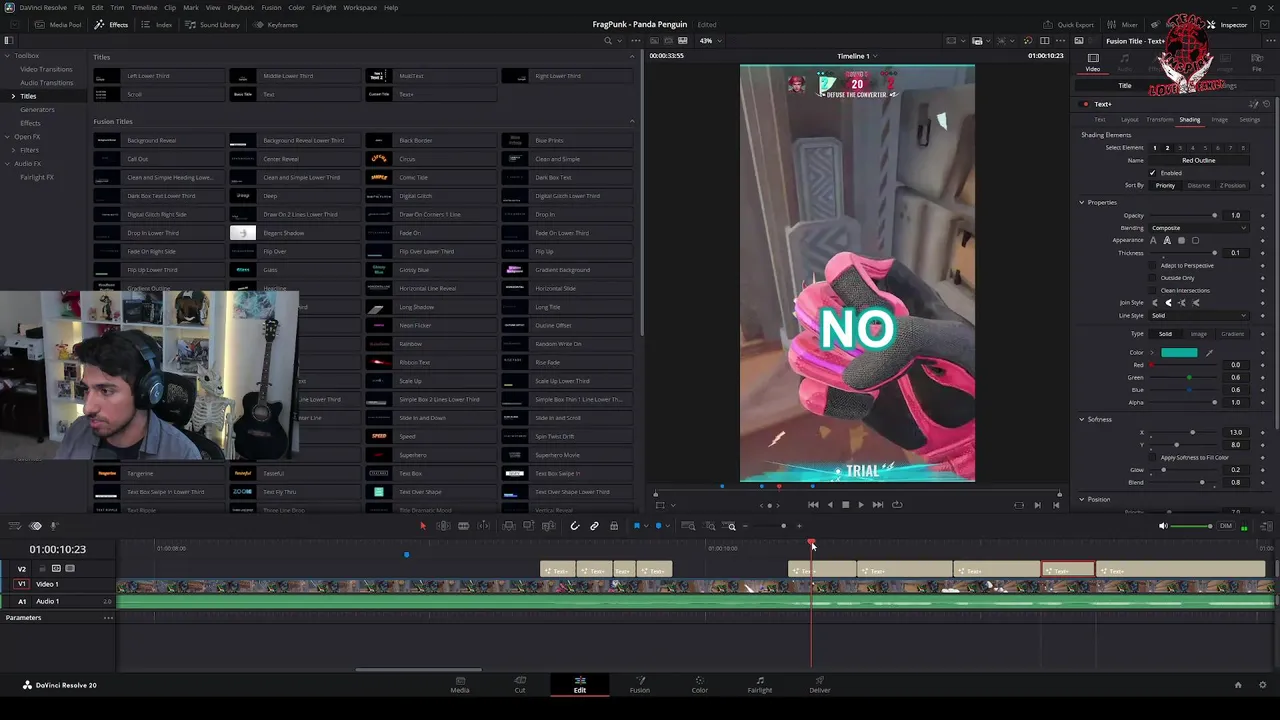Open the Line Style Solid dropdown
The image size is (1280, 720).
(x=1198, y=316)
